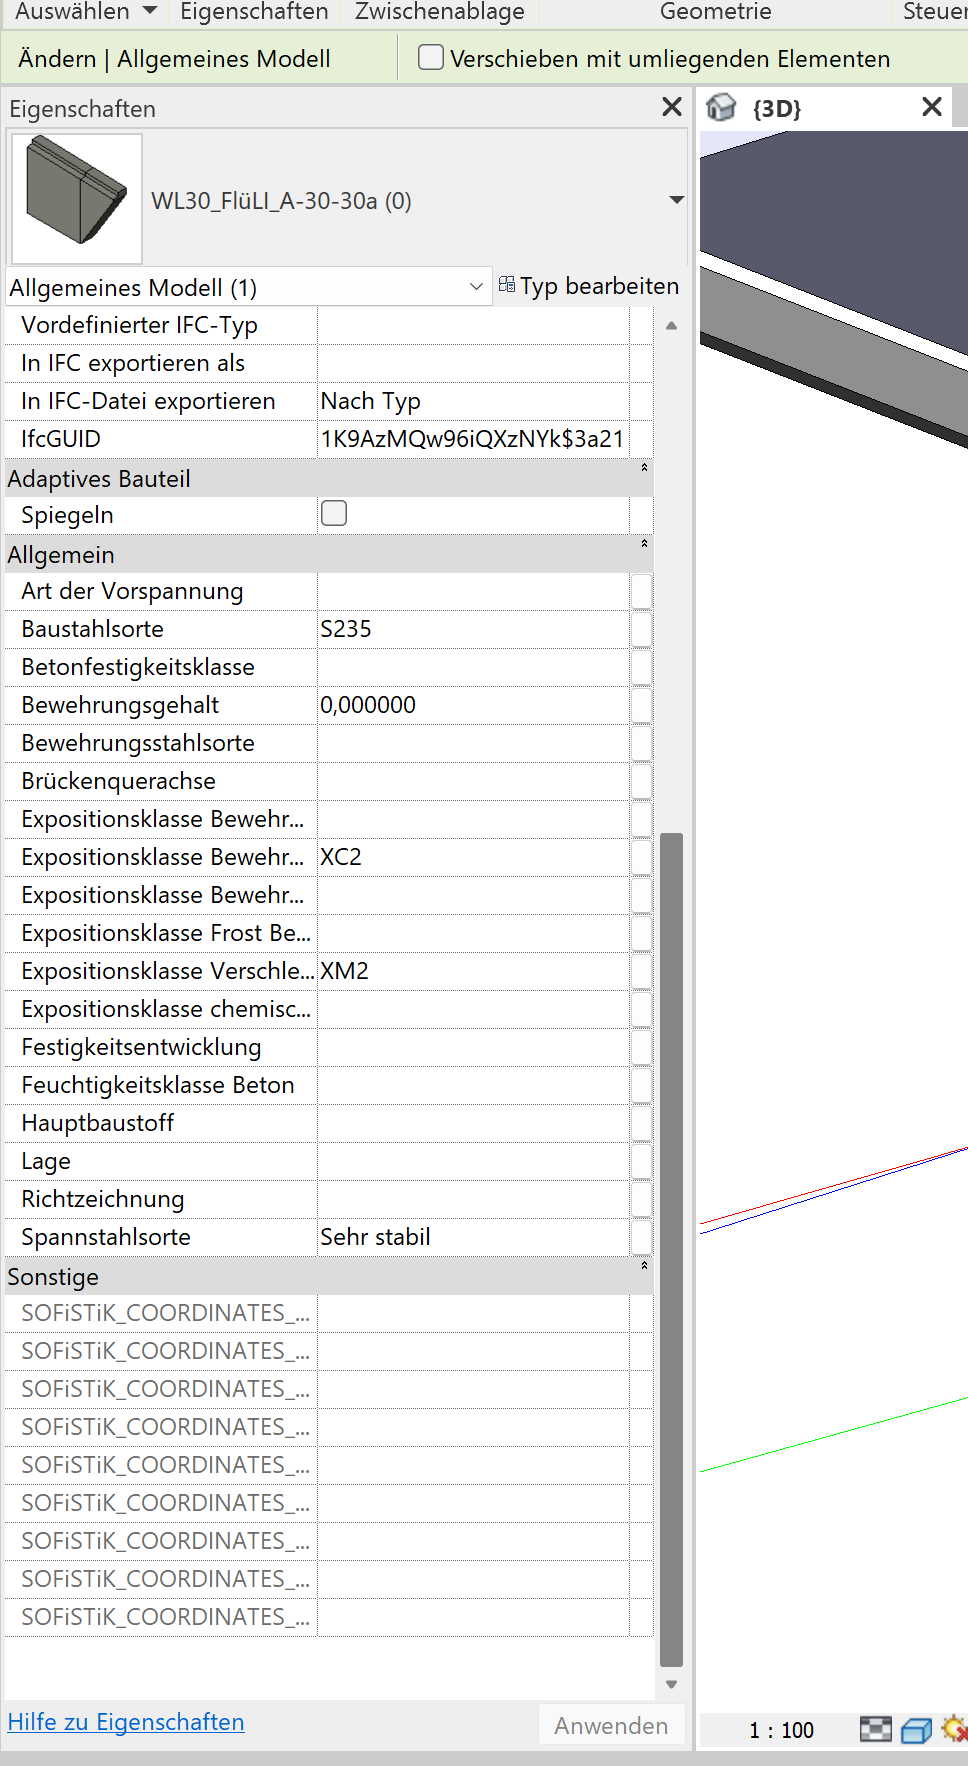Screen dimensions: 968x1766
Task: Open the Visual Style cube icon
Action: point(916,1729)
